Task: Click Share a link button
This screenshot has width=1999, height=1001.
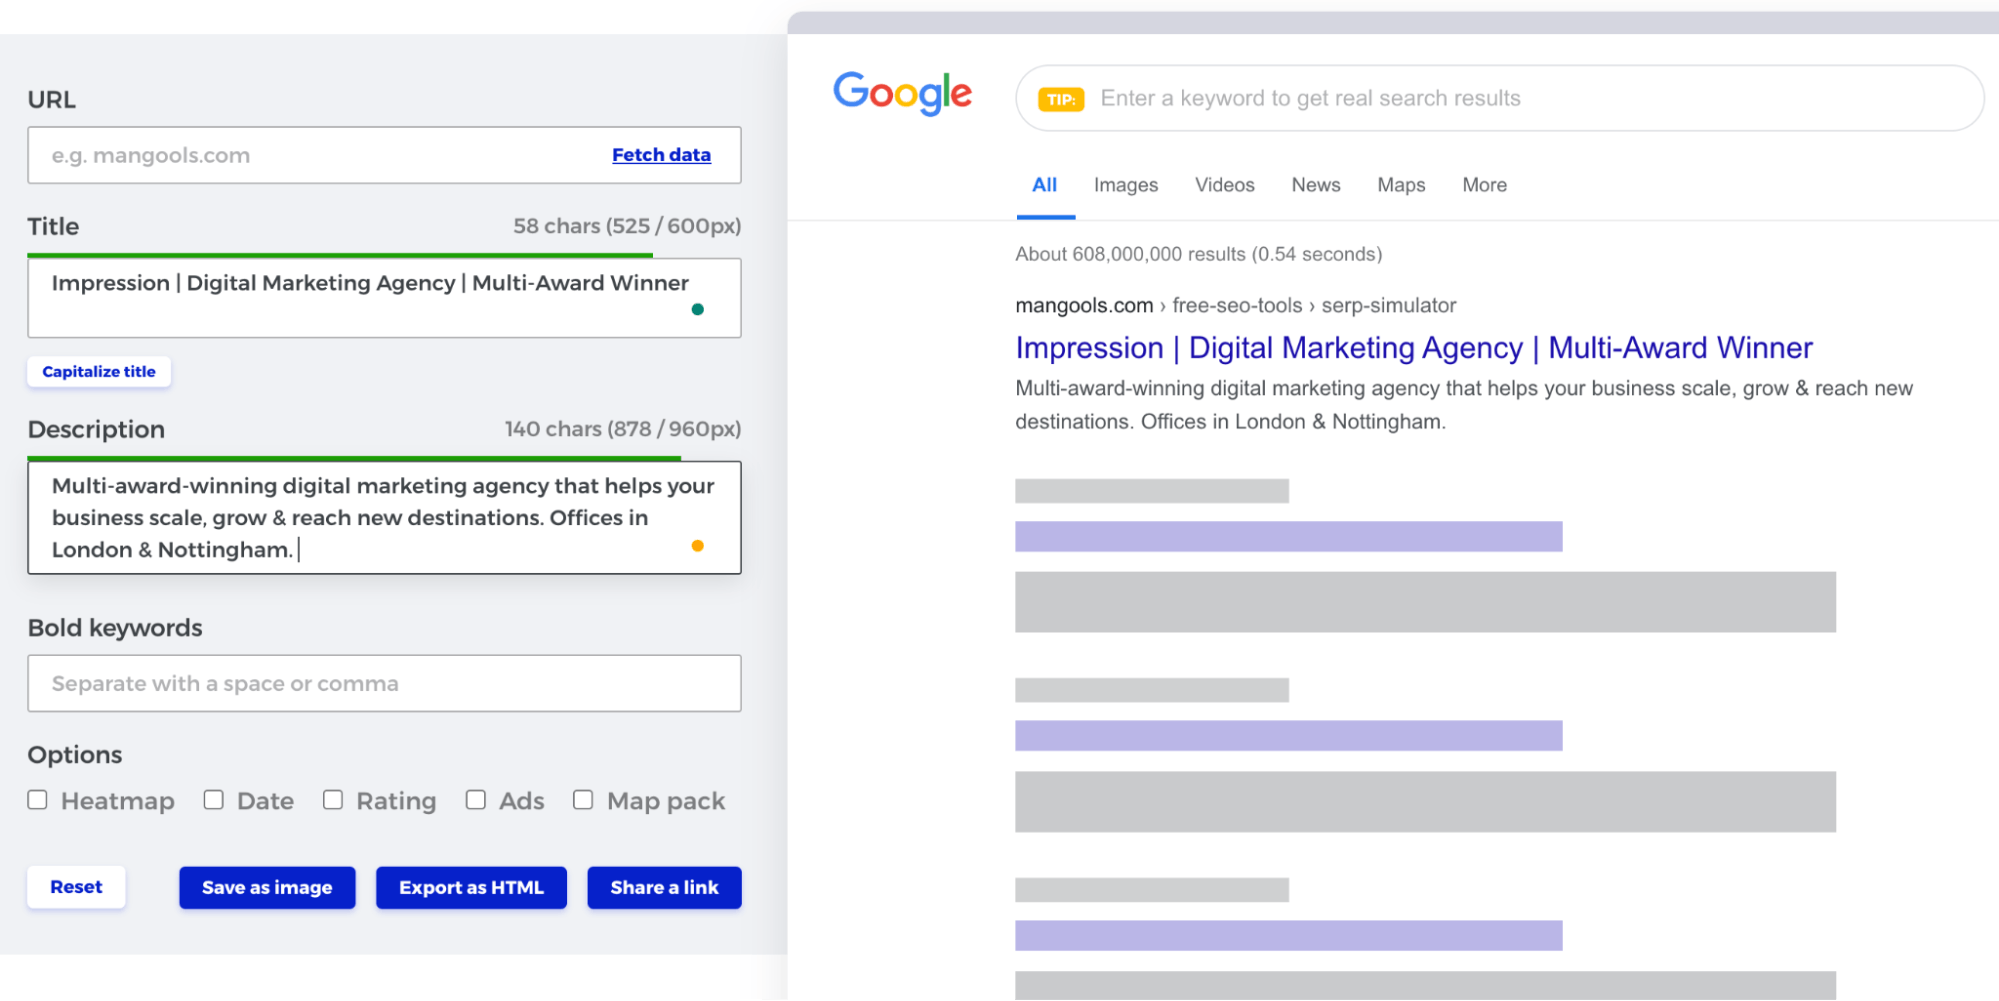Action: 664,888
